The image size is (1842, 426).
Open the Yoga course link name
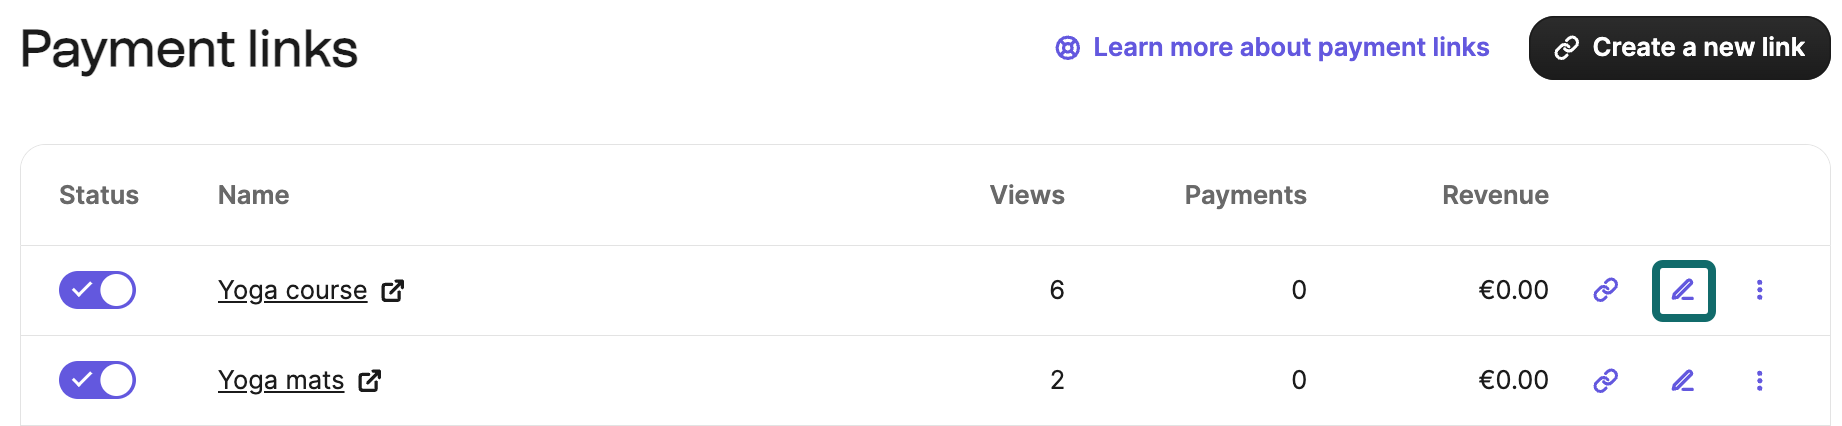coord(292,290)
